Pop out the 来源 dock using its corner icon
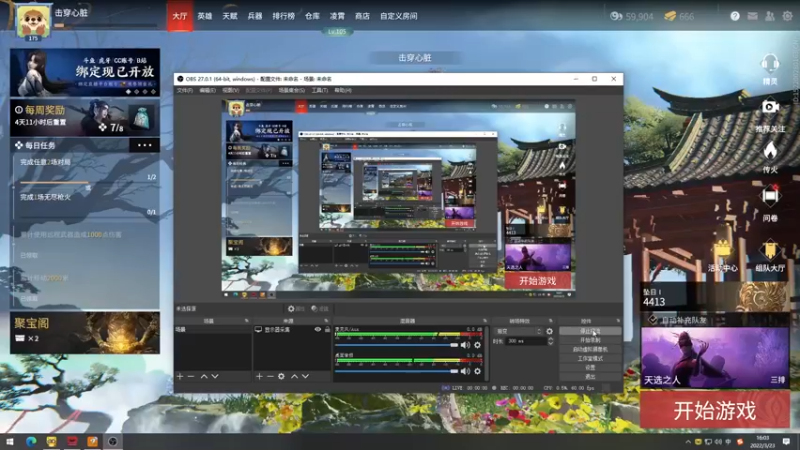 point(327,321)
